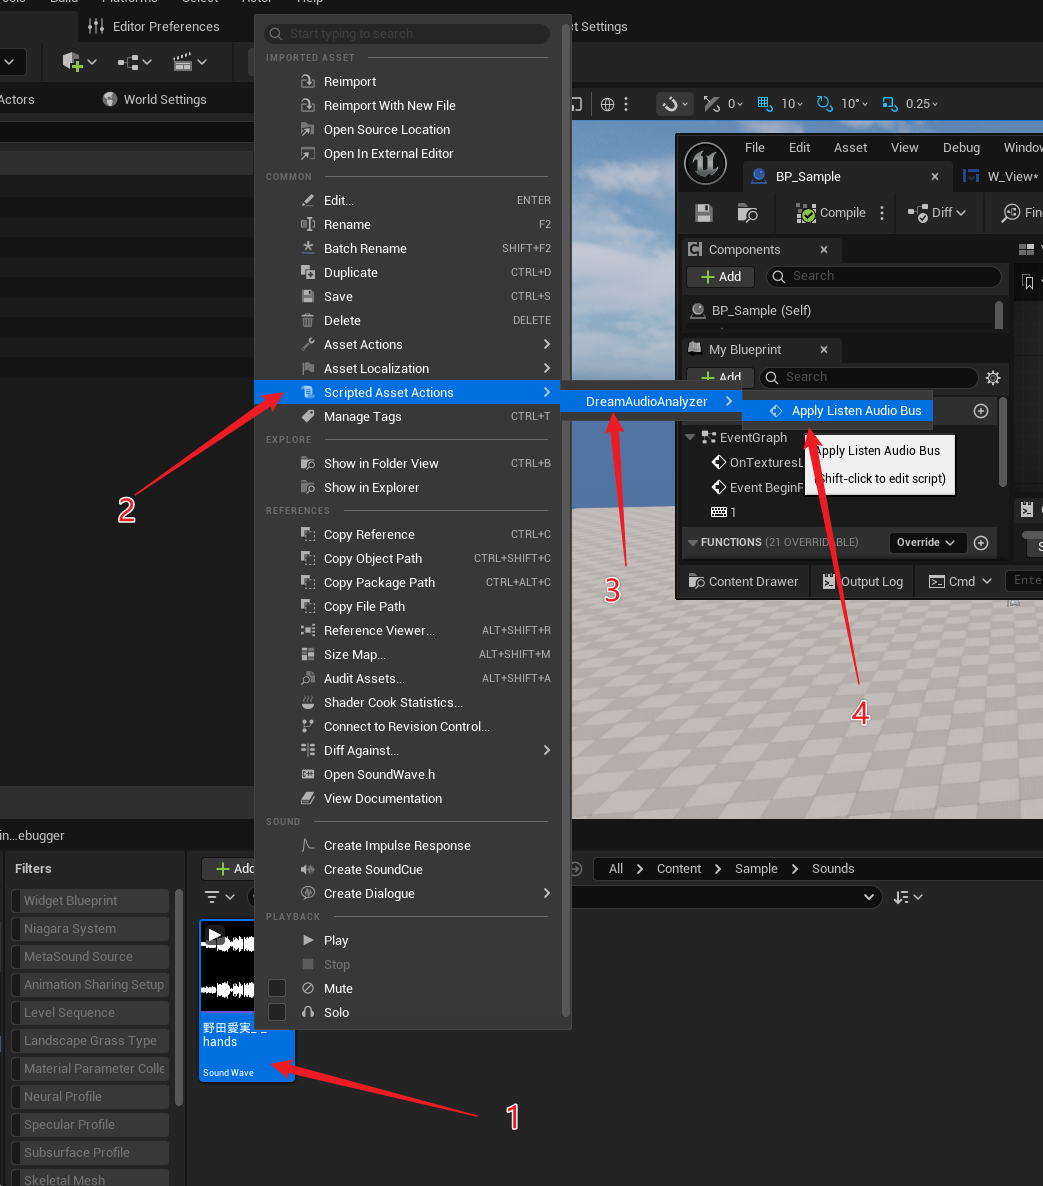Click the plus icon in the Functions header
This screenshot has width=1043, height=1186.
[x=981, y=543]
